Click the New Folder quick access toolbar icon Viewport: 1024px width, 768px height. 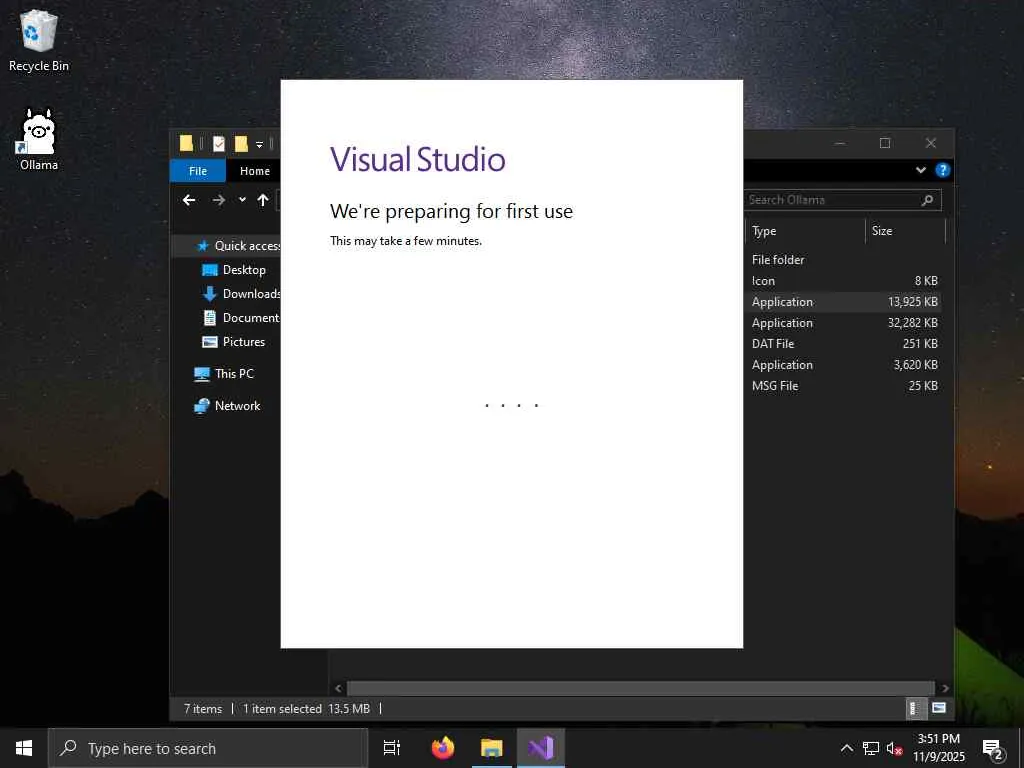(241, 144)
